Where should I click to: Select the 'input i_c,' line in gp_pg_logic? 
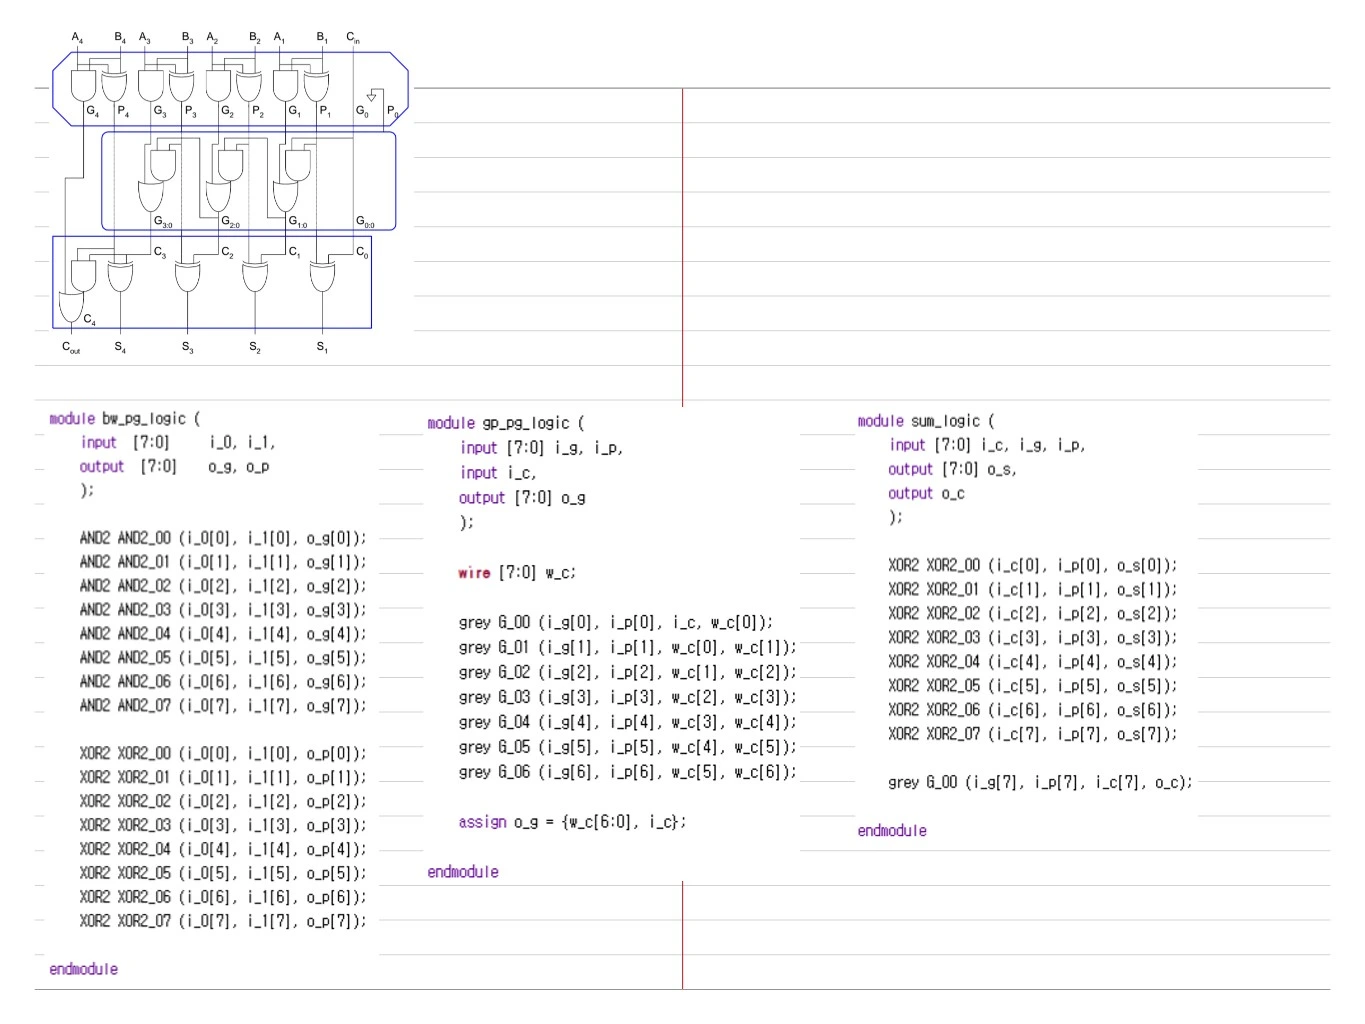[498, 473]
